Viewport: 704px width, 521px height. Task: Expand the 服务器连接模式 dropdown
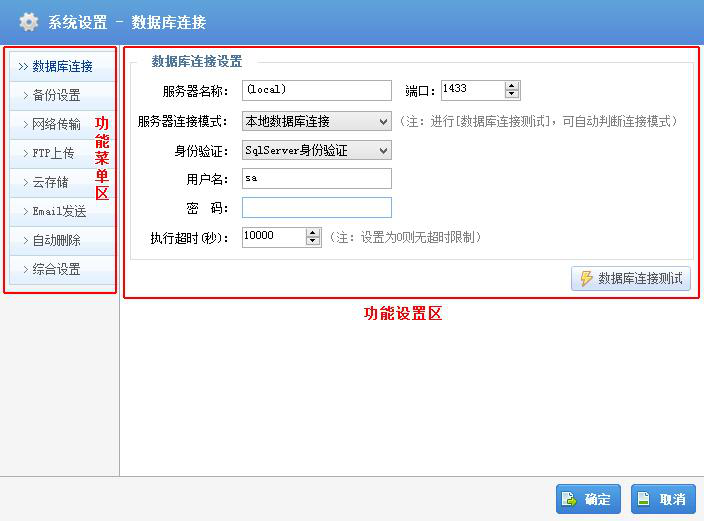tap(317, 121)
